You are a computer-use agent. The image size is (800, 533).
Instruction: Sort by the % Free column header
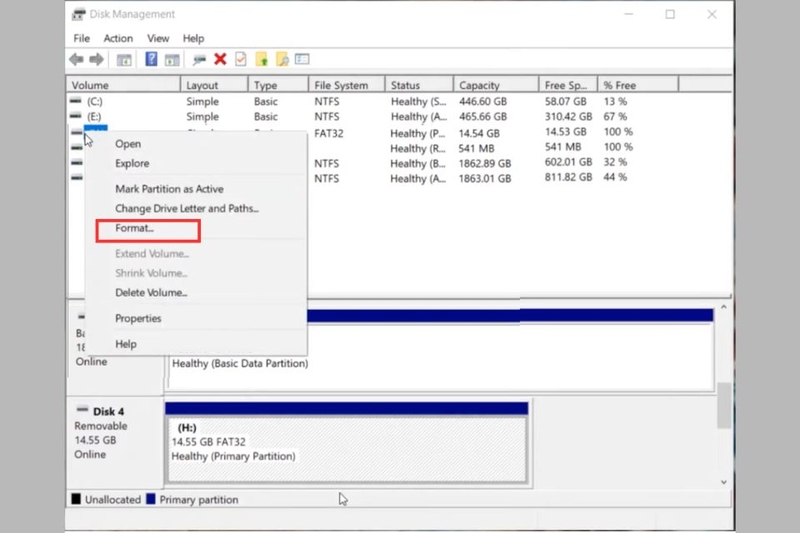[x=638, y=85]
